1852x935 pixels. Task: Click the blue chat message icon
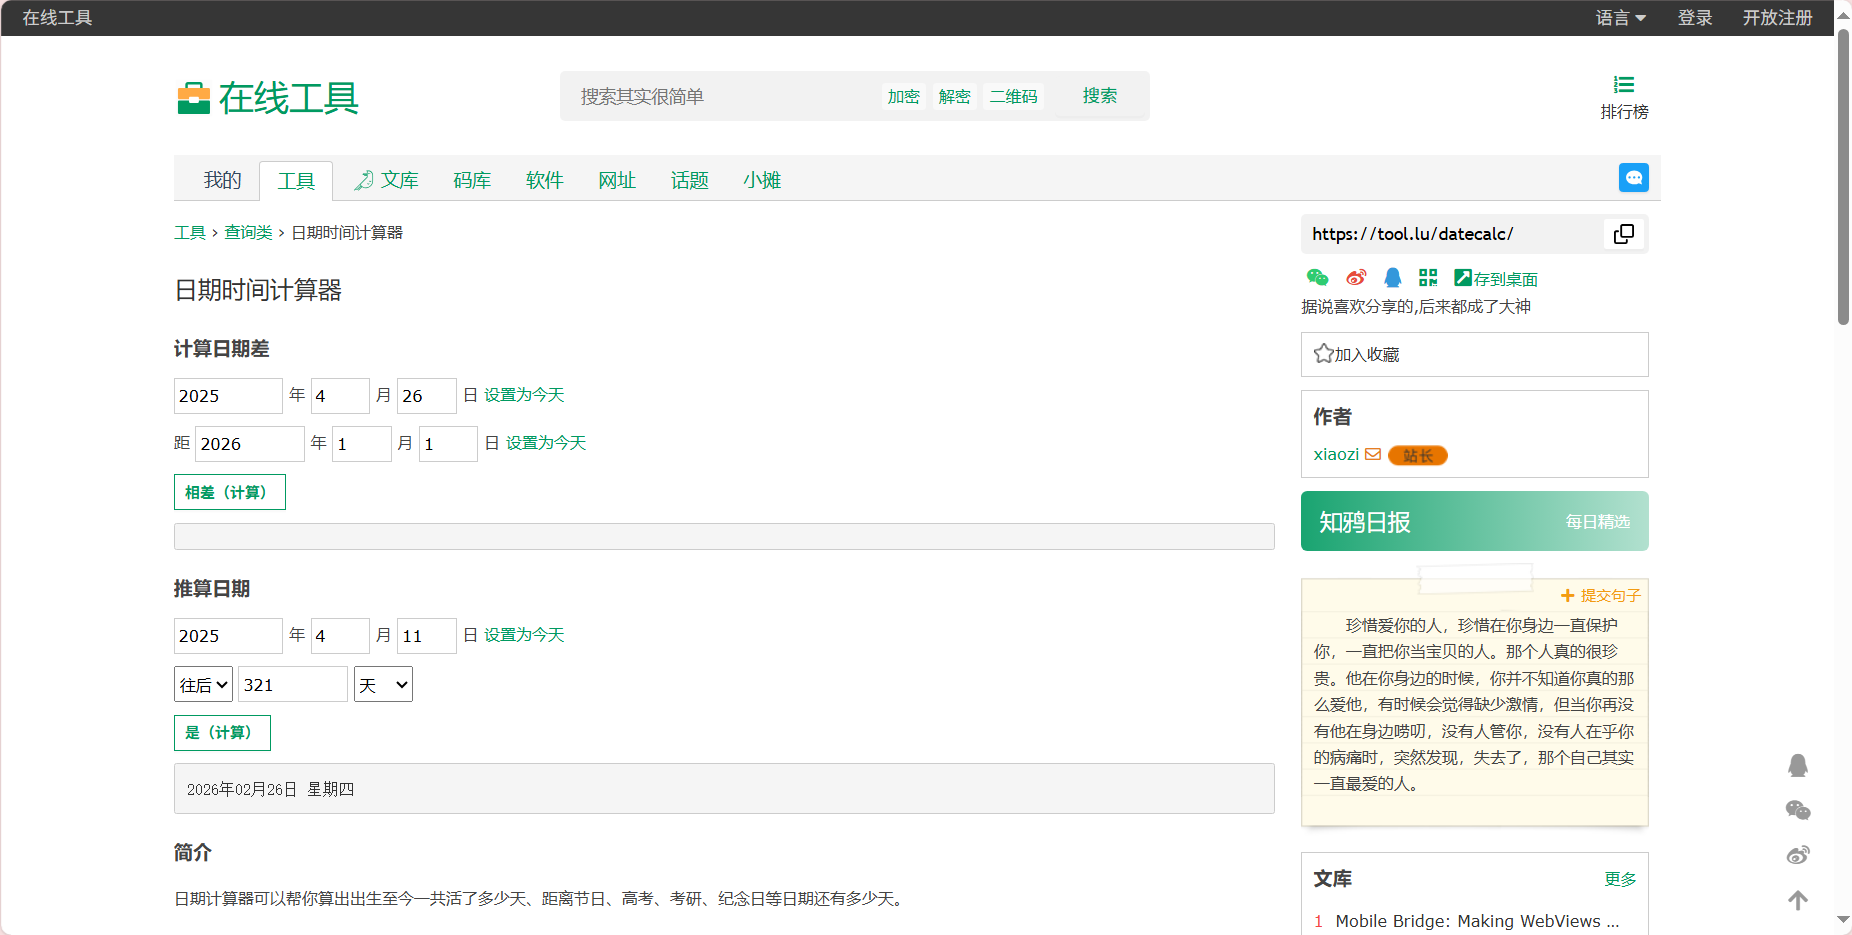coord(1633,178)
